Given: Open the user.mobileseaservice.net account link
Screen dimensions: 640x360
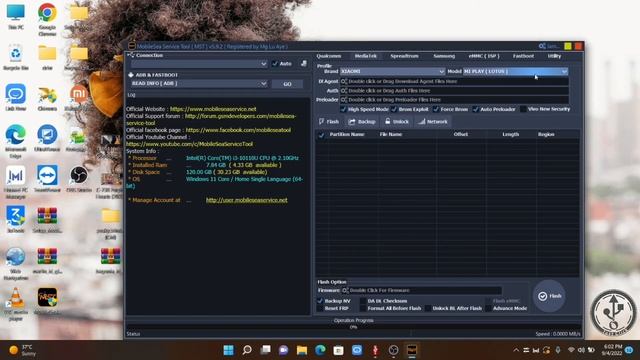Looking at the screenshot, I should click(247, 200).
